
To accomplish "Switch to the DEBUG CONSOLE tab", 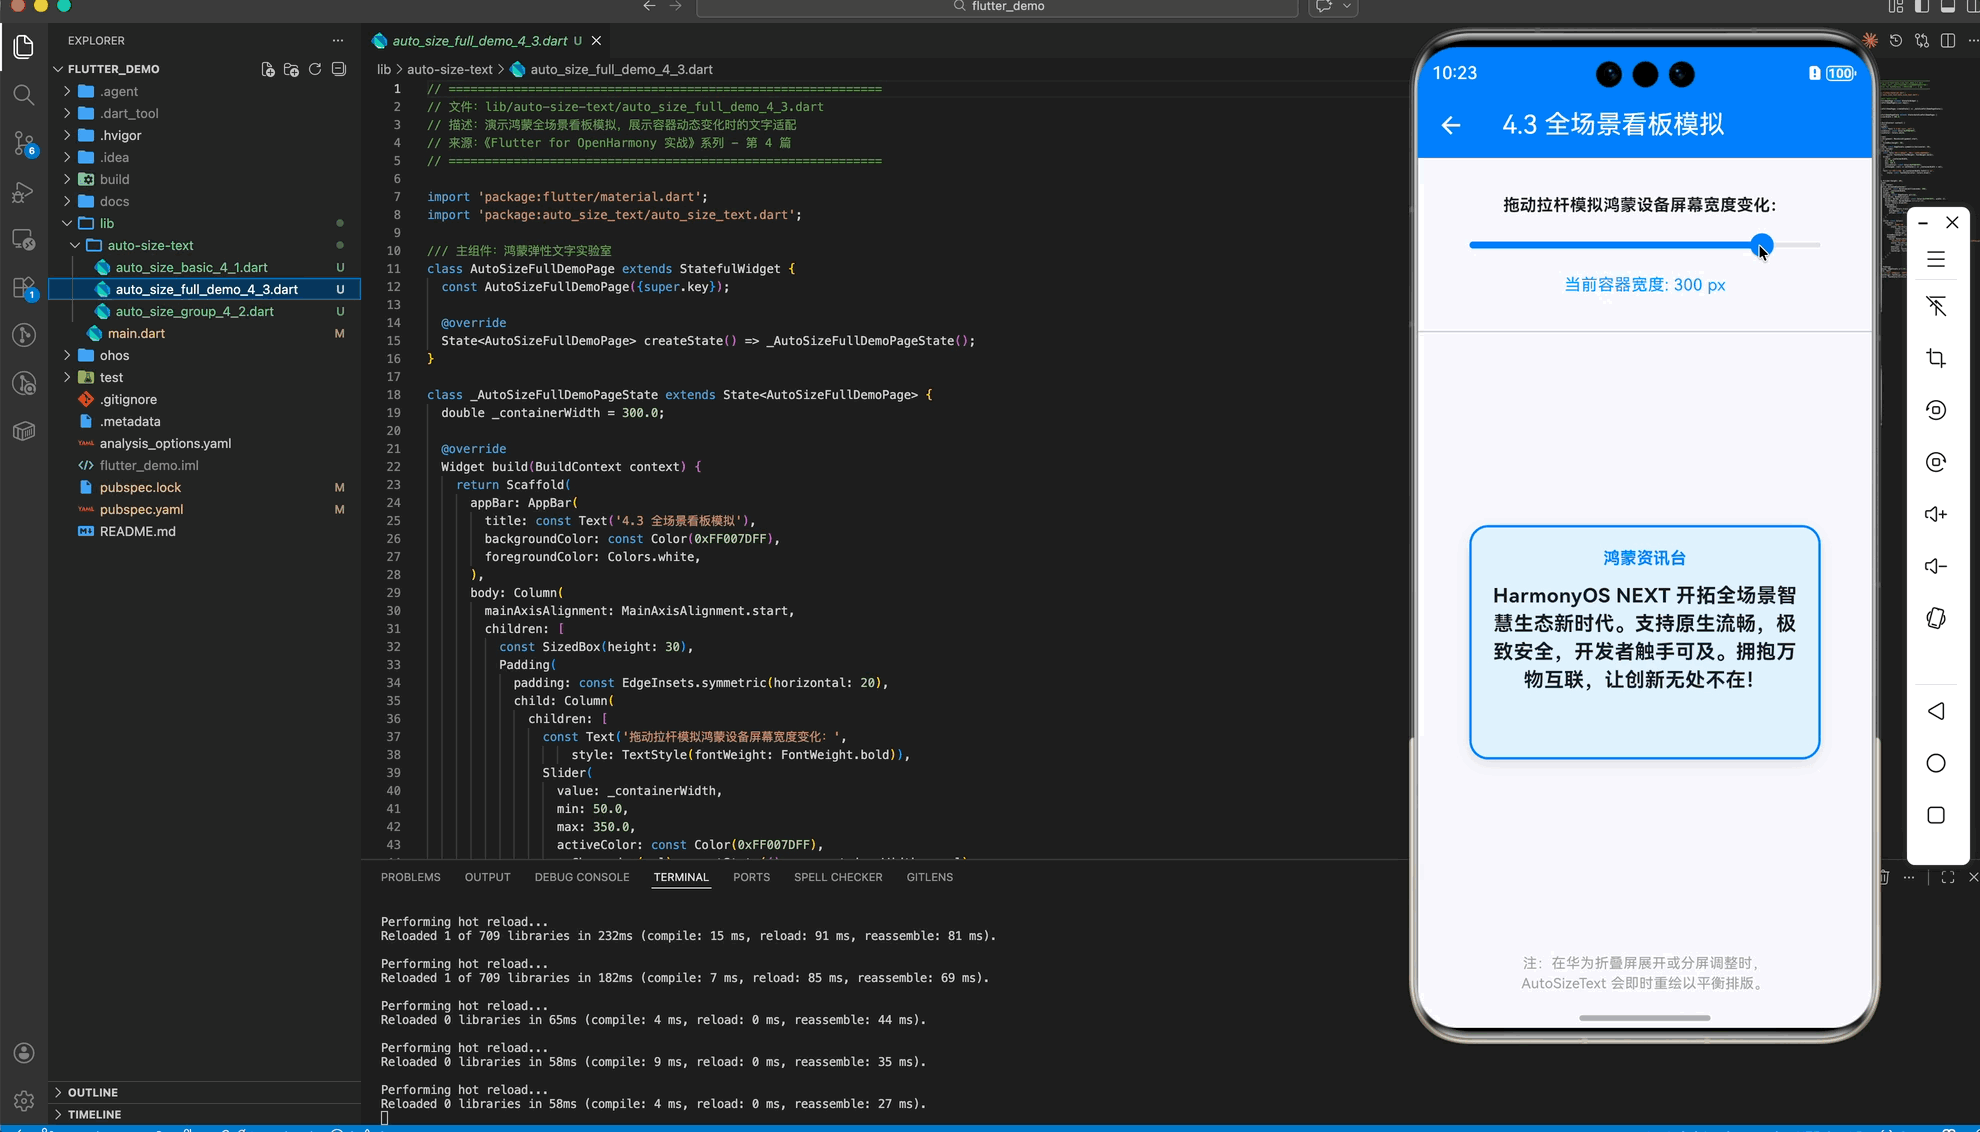I will coord(581,877).
